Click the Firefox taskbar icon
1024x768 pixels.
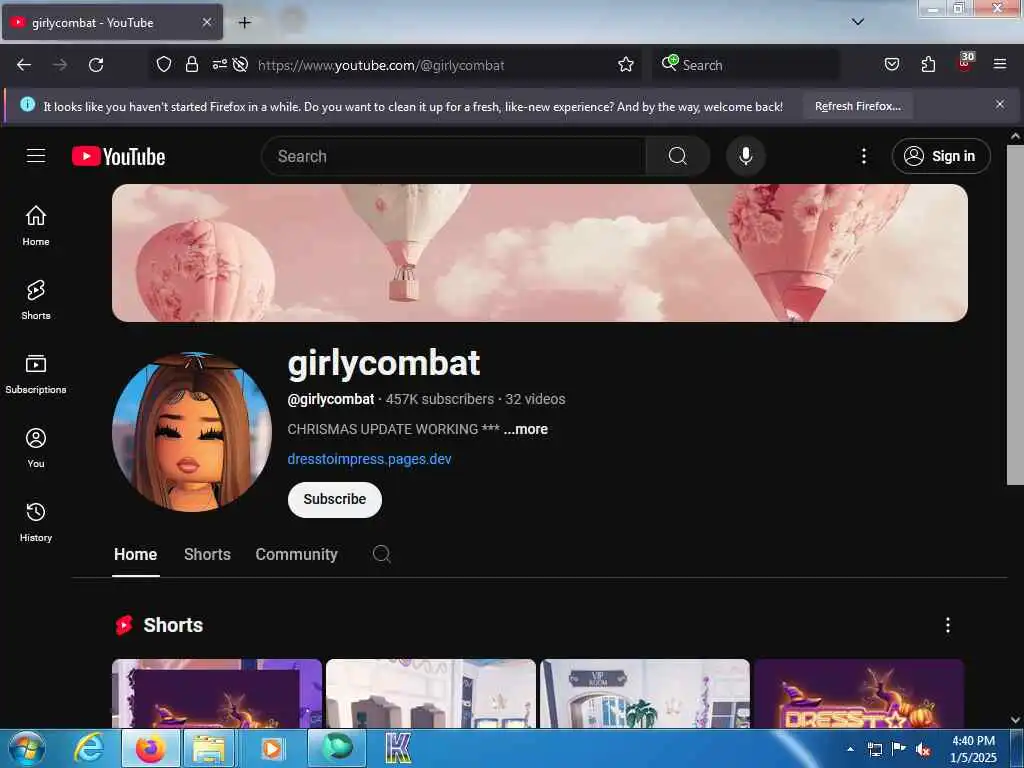point(150,748)
